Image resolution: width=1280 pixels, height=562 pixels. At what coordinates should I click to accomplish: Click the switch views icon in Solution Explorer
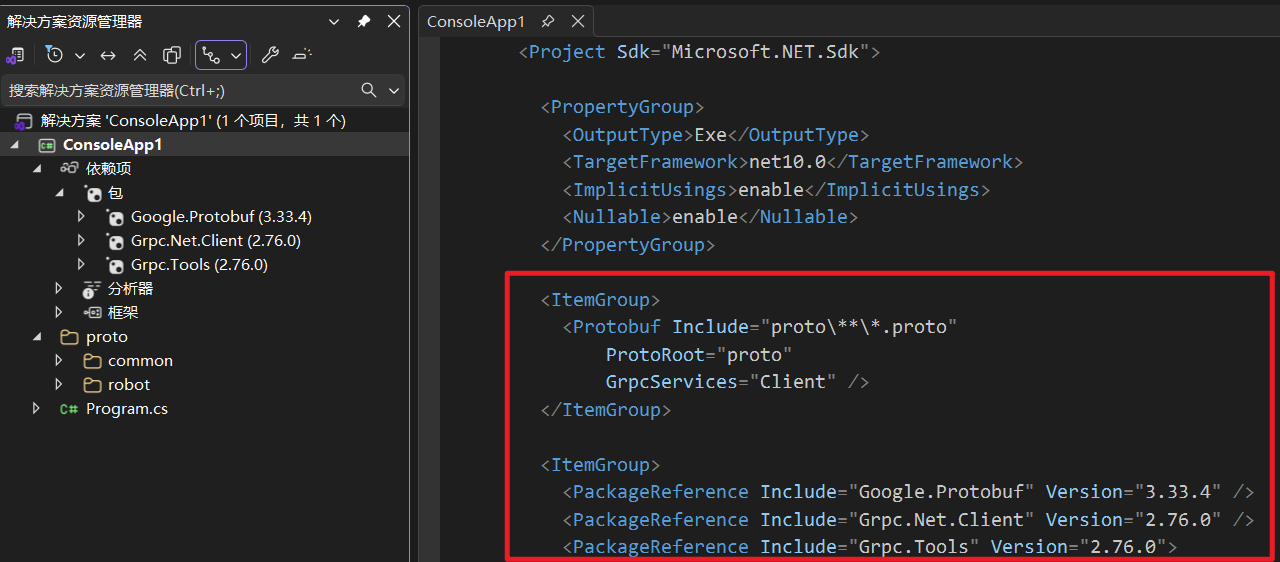(x=16, y=55)
